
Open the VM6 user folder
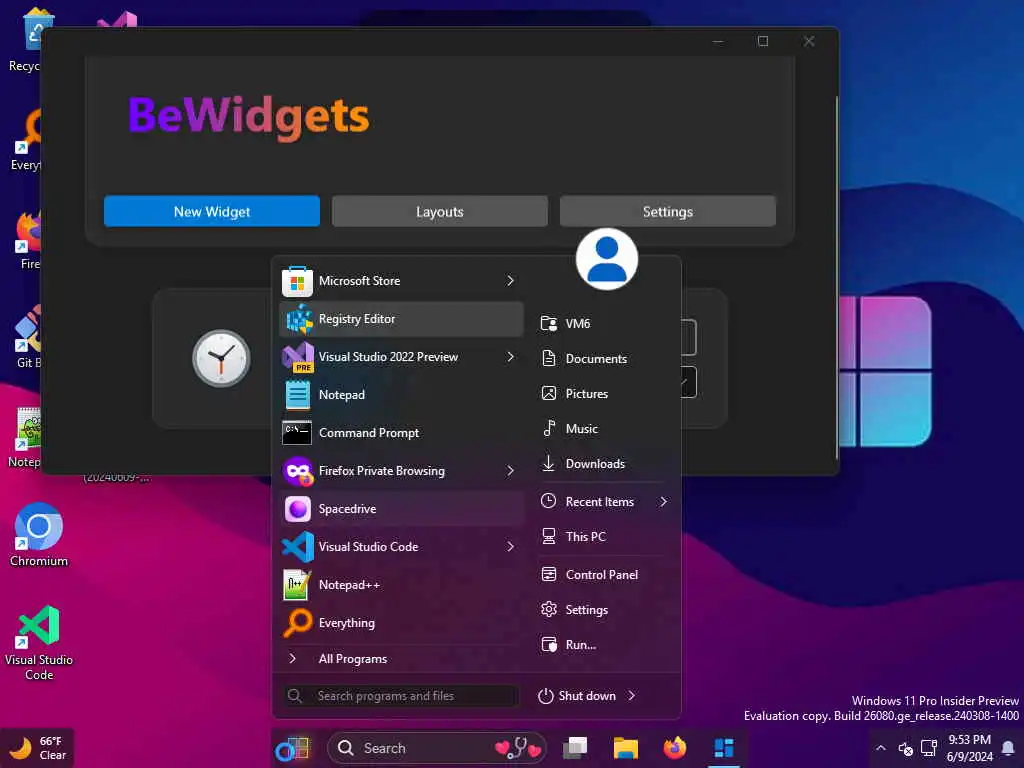point(603,323)
